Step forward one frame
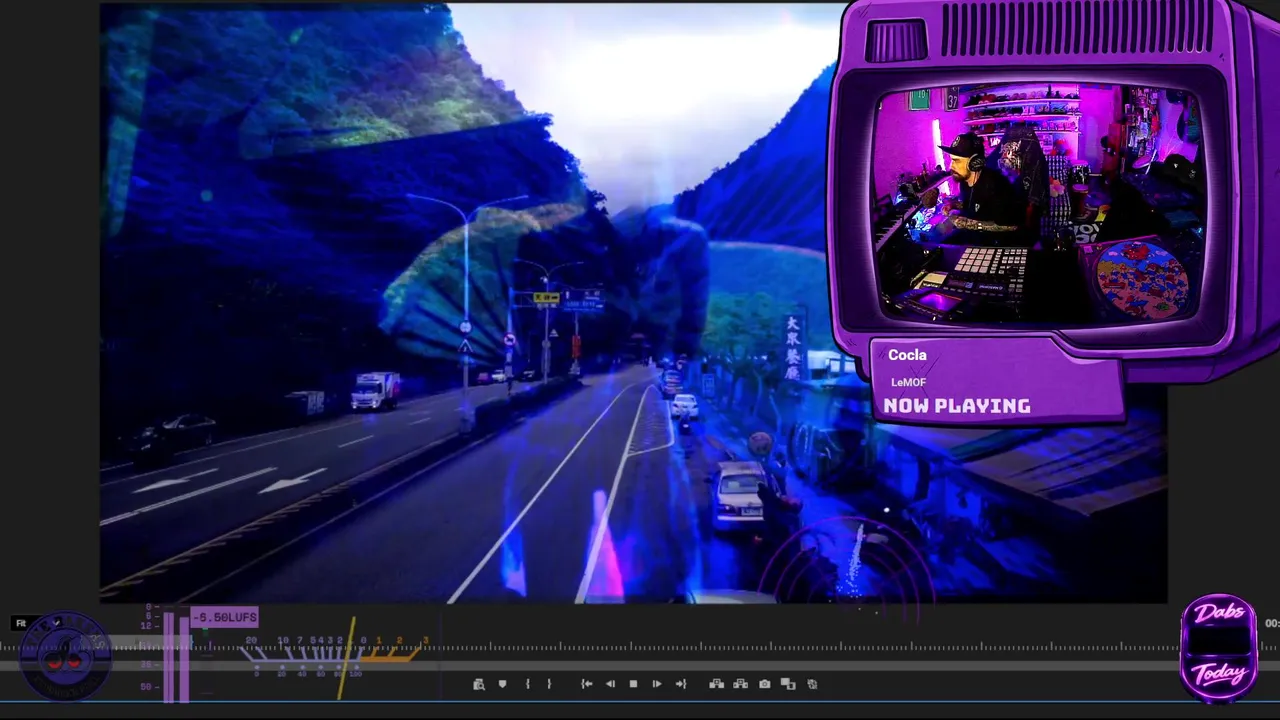This screenshot has width=1280, height=720. tap(657, 684)
